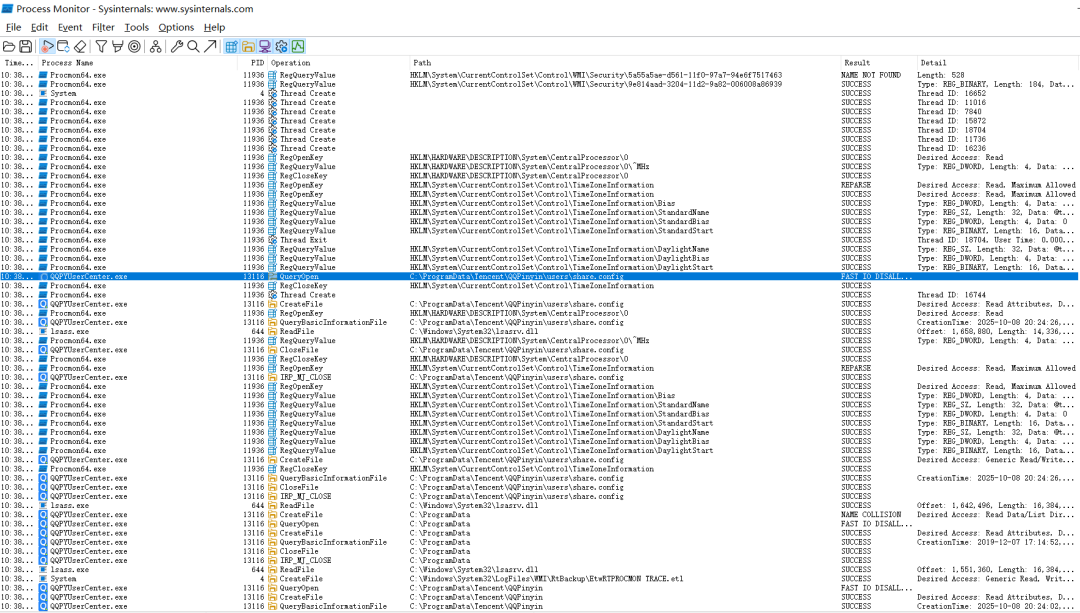Open the Tools menu
The image size is (1080, 613).
(136, 27)
